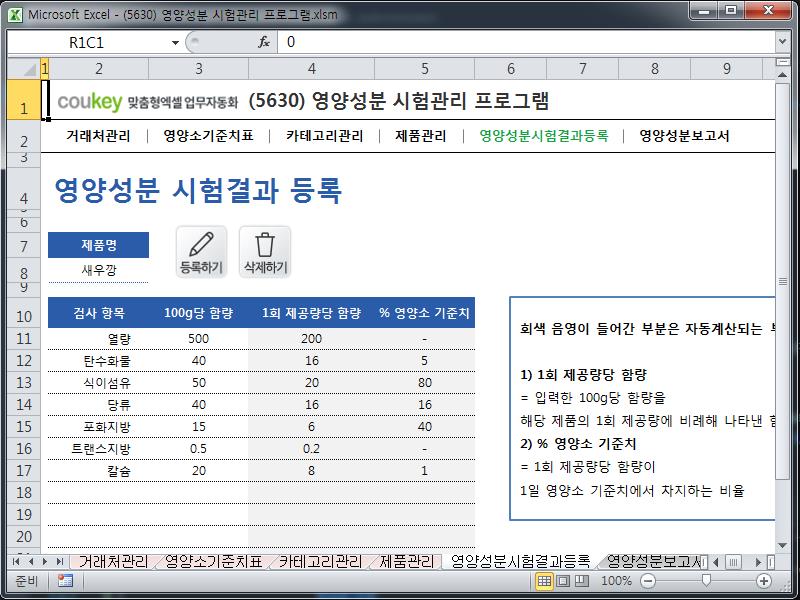Expand the formula bar
The height and width of the screenshot is (600, 800).
point(782,41)
